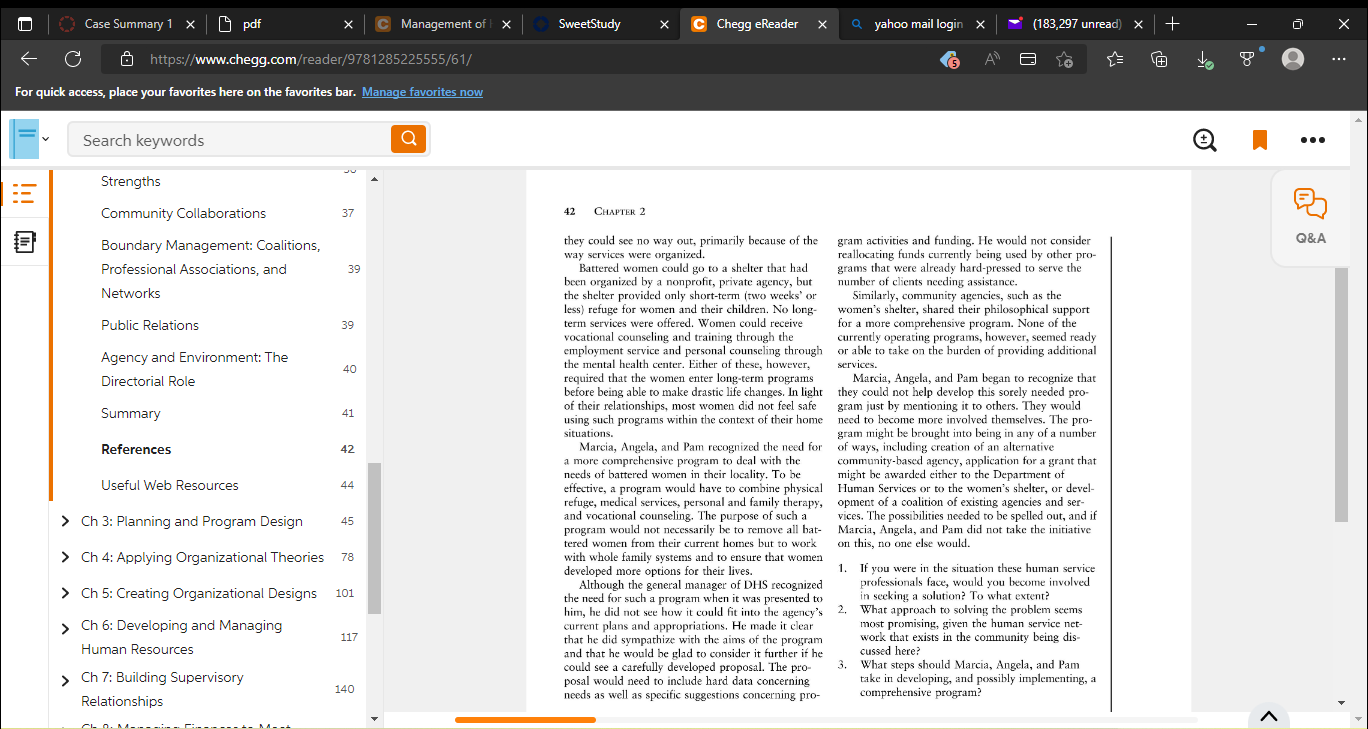Expand Ch 5: Creating Organizational Designs
This screenshot has height=729, width=1368.
[66, 593]
